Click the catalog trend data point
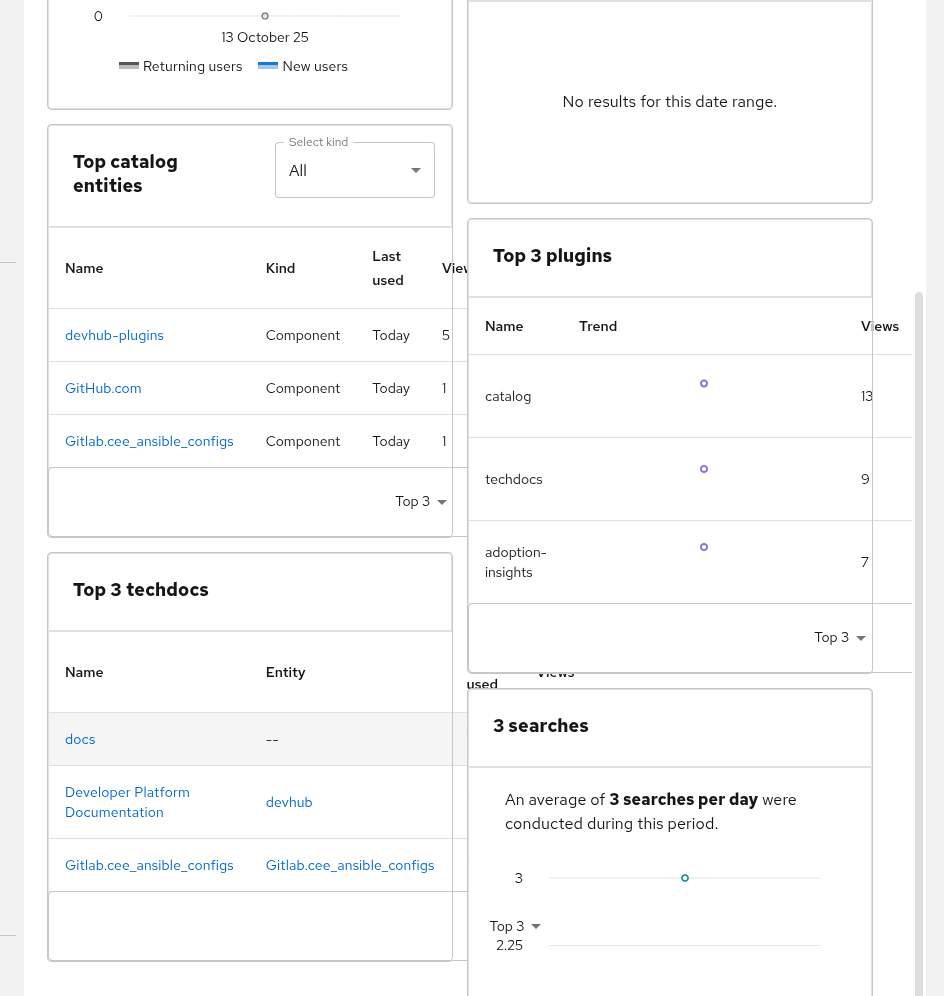The width and height of the screenshot is (944, 996). (704, 384)
